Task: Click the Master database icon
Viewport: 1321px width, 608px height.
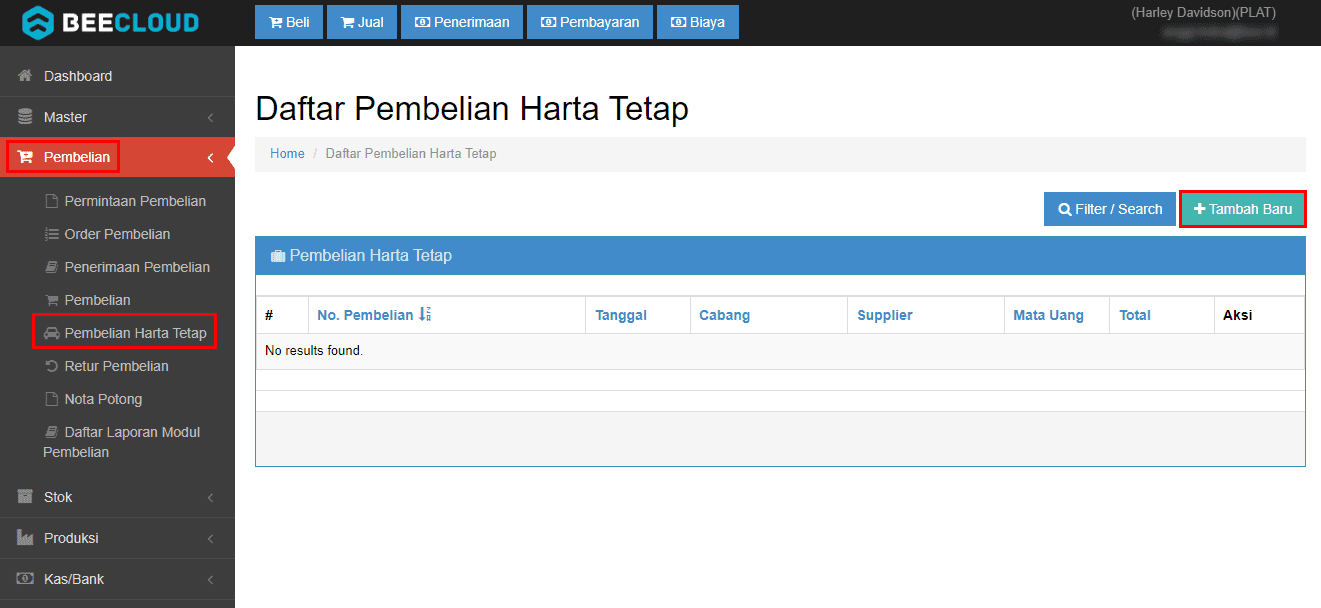Action: tap(26, 117)
